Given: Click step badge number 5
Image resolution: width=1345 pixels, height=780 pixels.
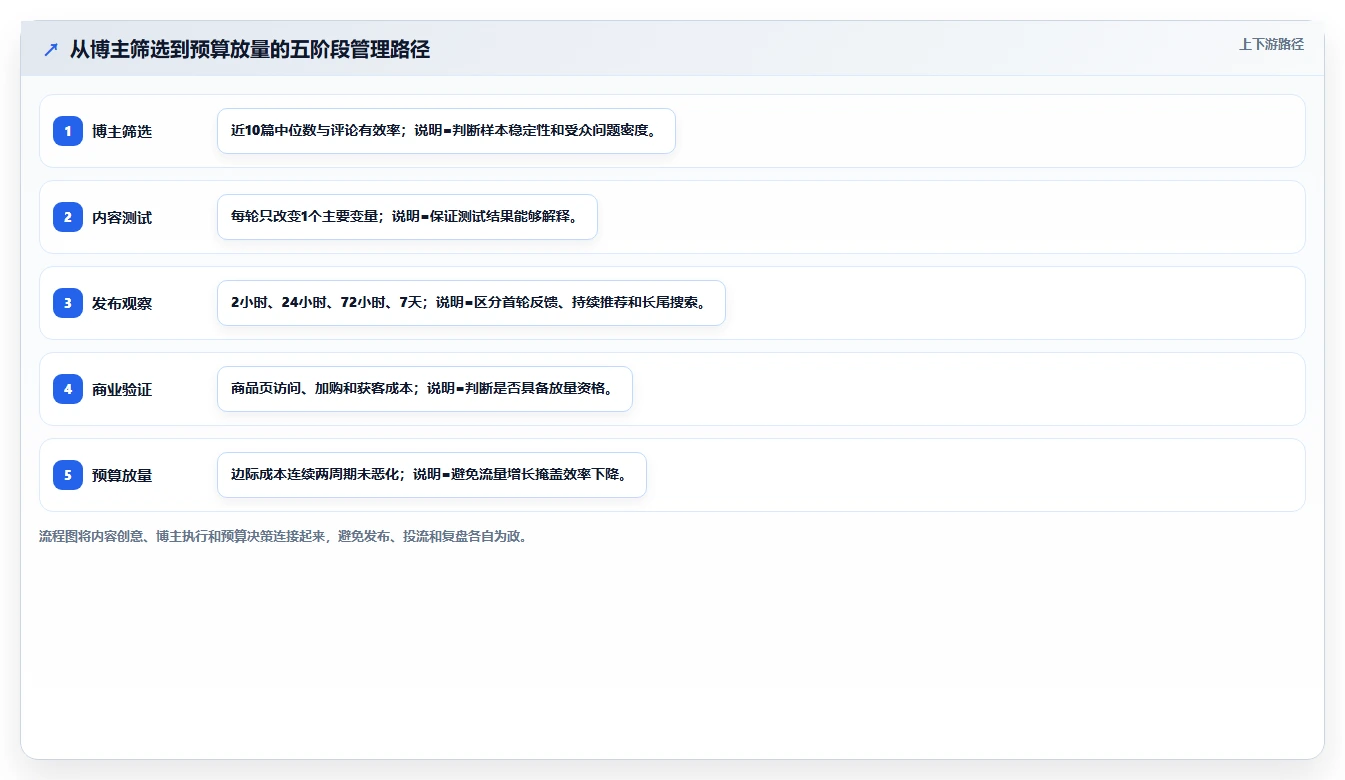Looking at the screenshot, I should tap(68, 475).
